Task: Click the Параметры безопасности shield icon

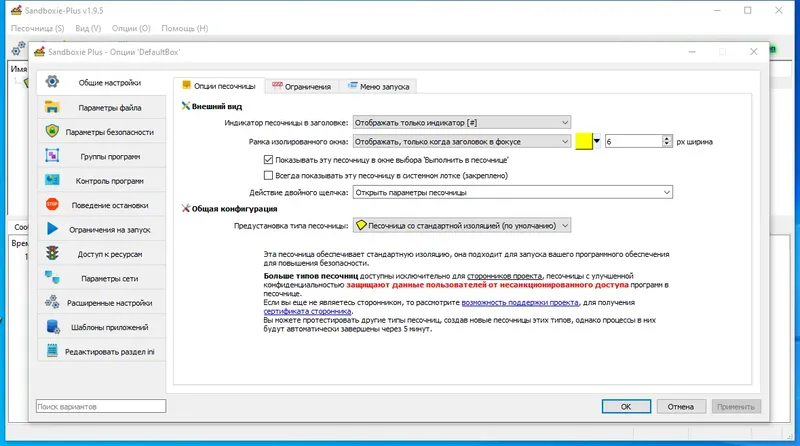Action: point(52,131)
